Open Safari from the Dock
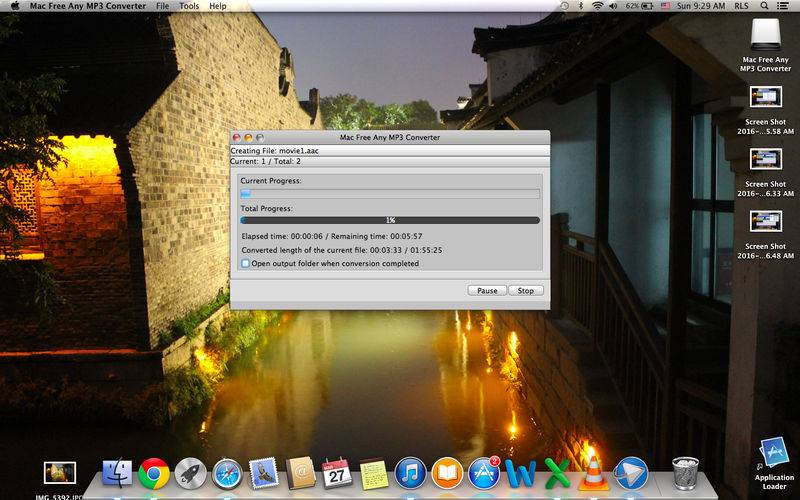Viewport: 800px width, 500px height. [x=227, y=473]
